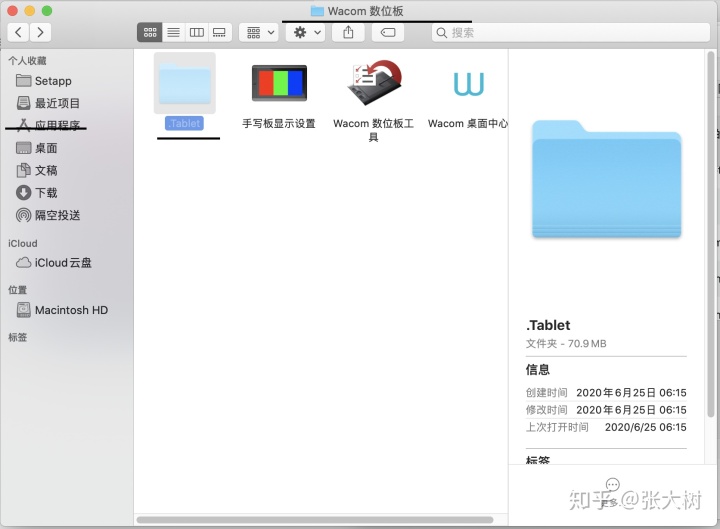Switch to icon view mode

click(150, 32)
